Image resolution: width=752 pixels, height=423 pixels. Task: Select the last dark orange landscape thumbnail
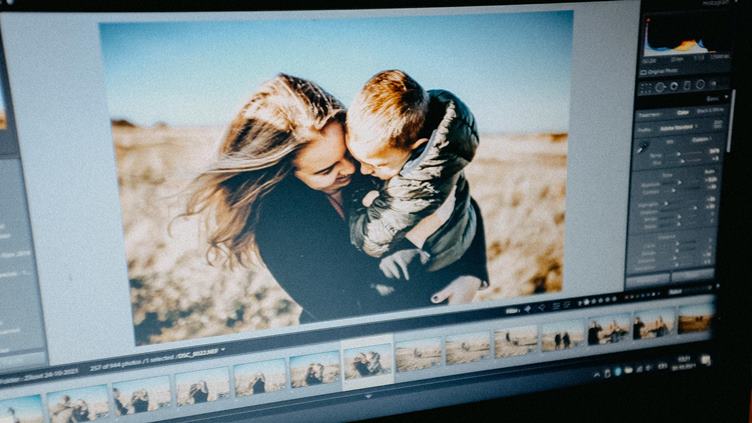(694, 318)
